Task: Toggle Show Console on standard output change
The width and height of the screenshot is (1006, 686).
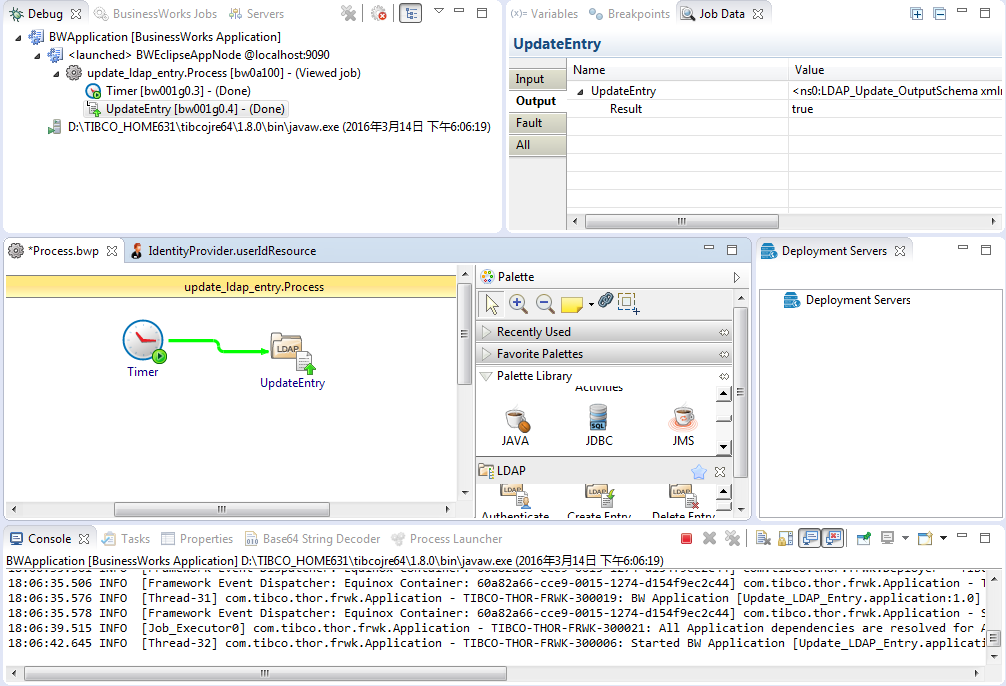Action: [810, 538]
